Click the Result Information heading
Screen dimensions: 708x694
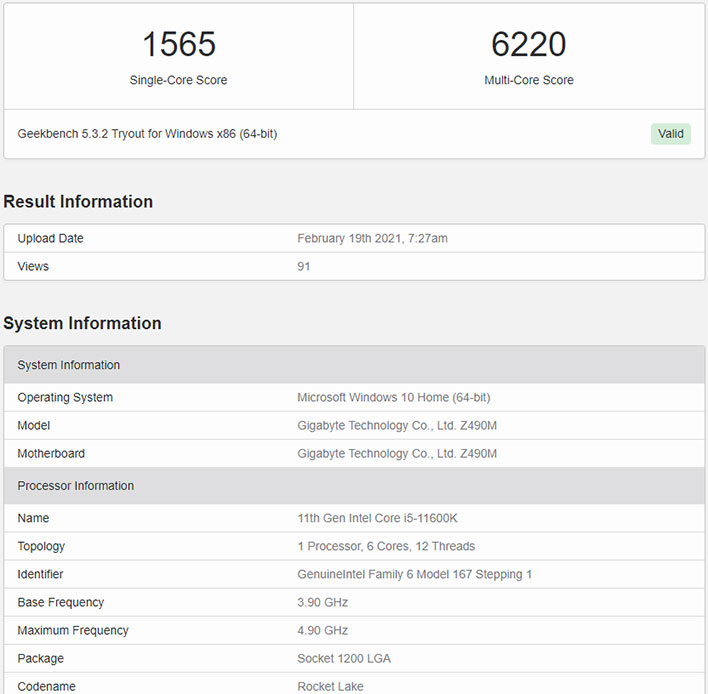[x=78, y=201]
